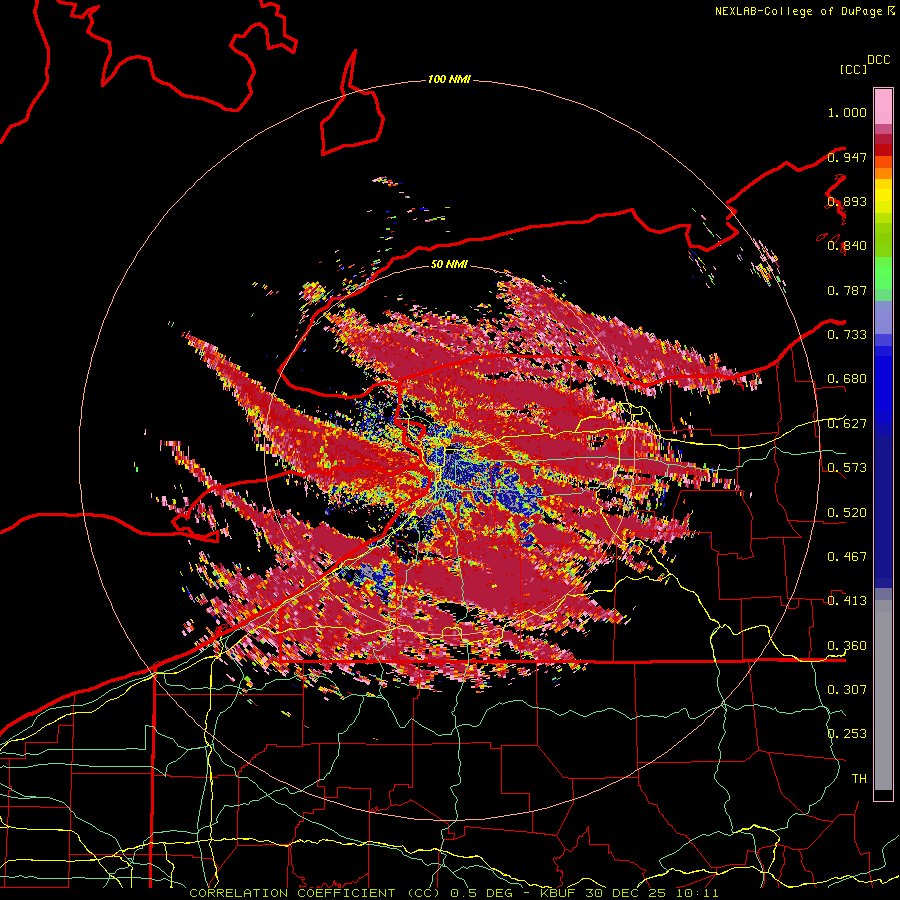Click the 0.413 color scale value
This screenshot has height=900, width=900.
[847, 601]
